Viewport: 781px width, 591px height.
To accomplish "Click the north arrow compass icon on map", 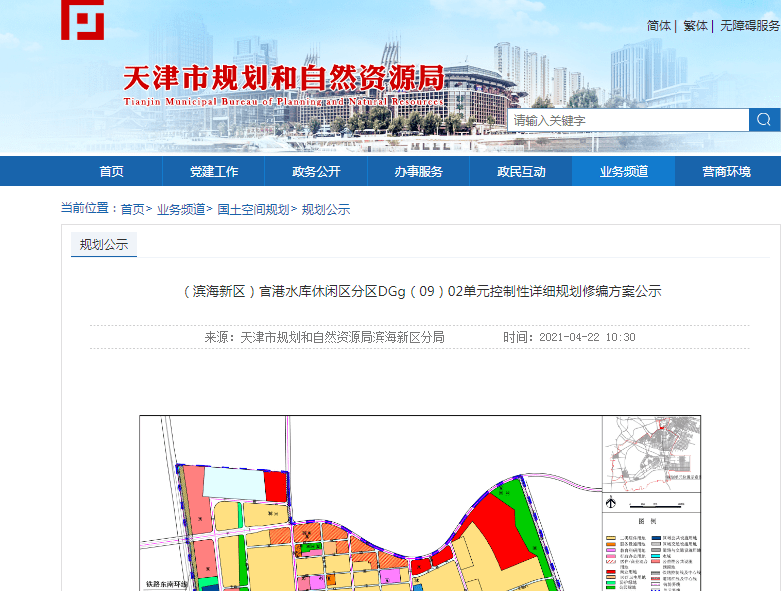I will tap(611, 502).
